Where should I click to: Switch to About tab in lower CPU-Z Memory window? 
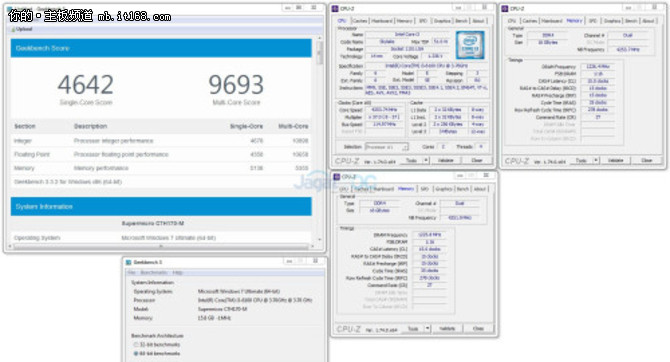point(480,189)
